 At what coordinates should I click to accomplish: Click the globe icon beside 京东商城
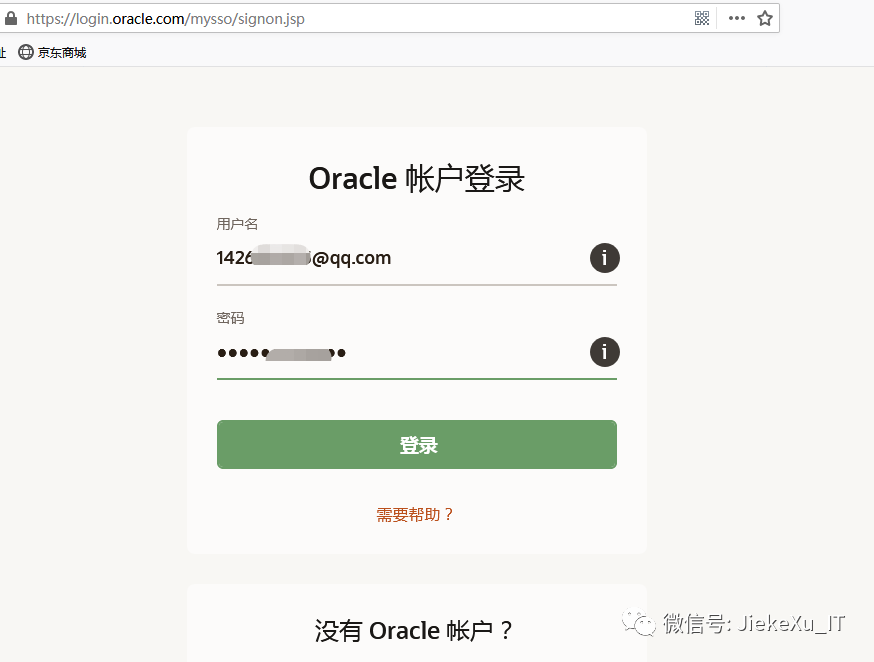tap(26, 52)
